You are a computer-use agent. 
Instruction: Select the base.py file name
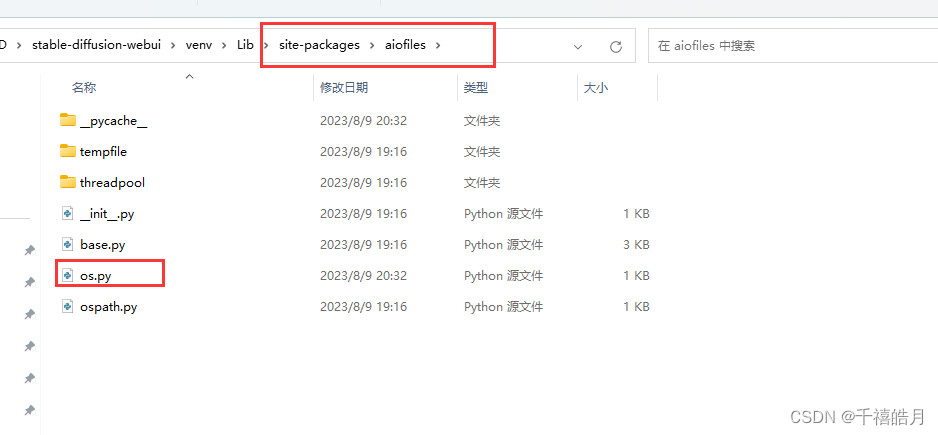pos(102,245)
